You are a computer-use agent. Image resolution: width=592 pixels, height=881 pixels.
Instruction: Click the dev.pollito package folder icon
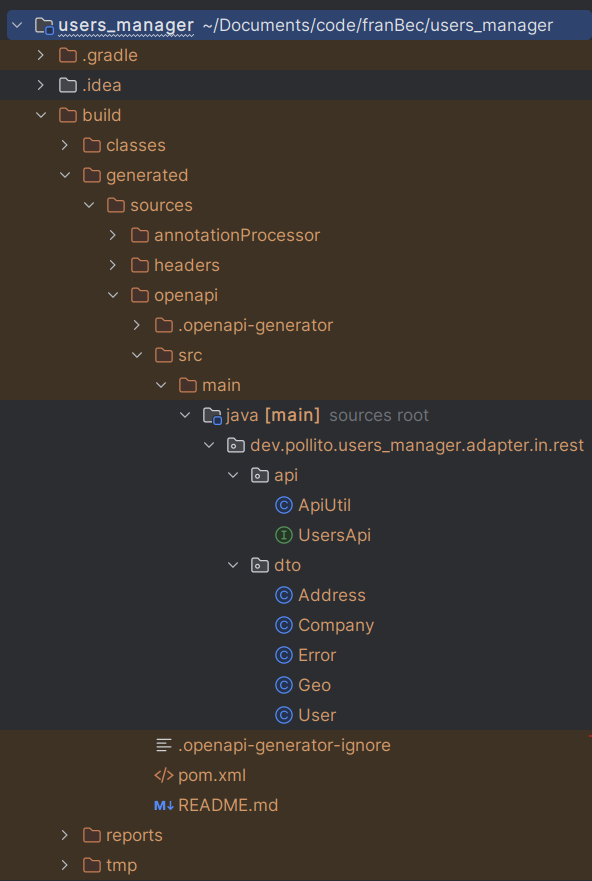tap(236, 446)
